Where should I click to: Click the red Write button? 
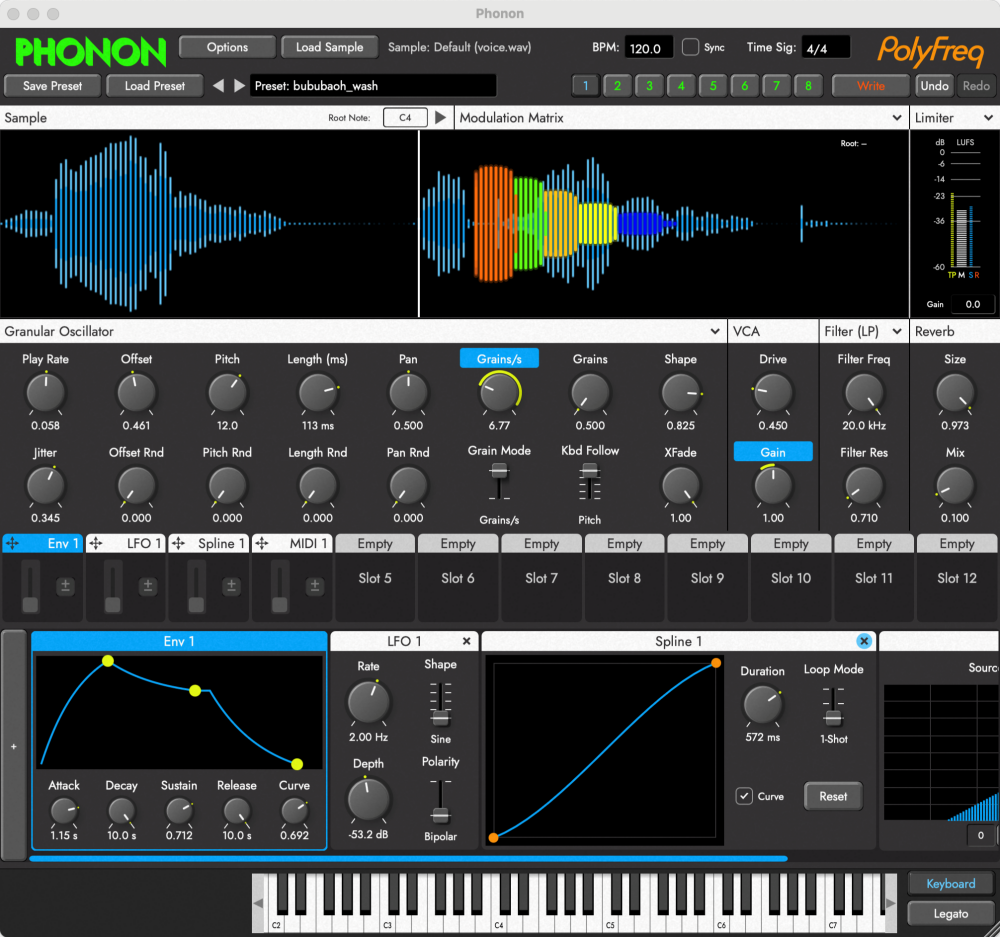[871, 85]
